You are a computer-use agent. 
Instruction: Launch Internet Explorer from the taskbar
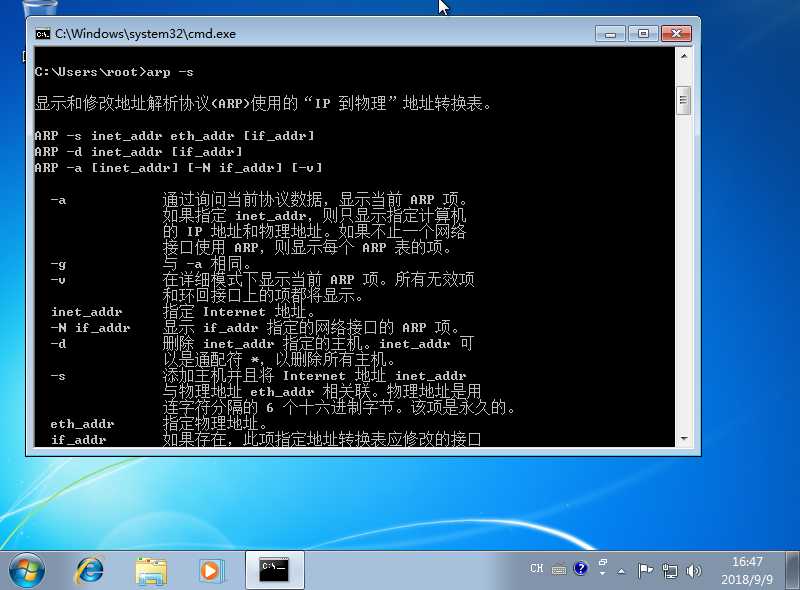tap(89, 570)
